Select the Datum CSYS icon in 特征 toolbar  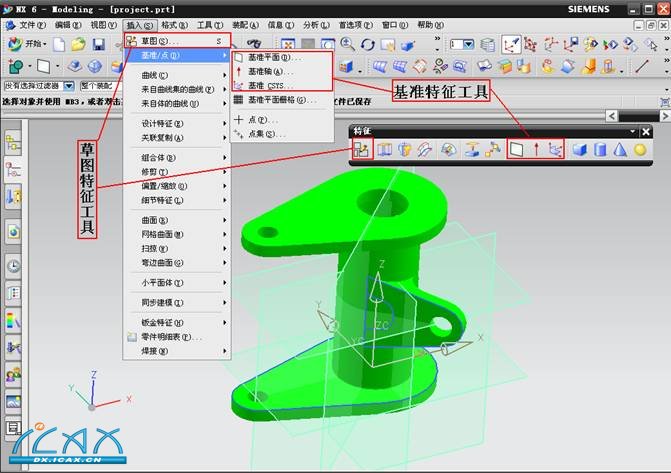click(554, 149)
